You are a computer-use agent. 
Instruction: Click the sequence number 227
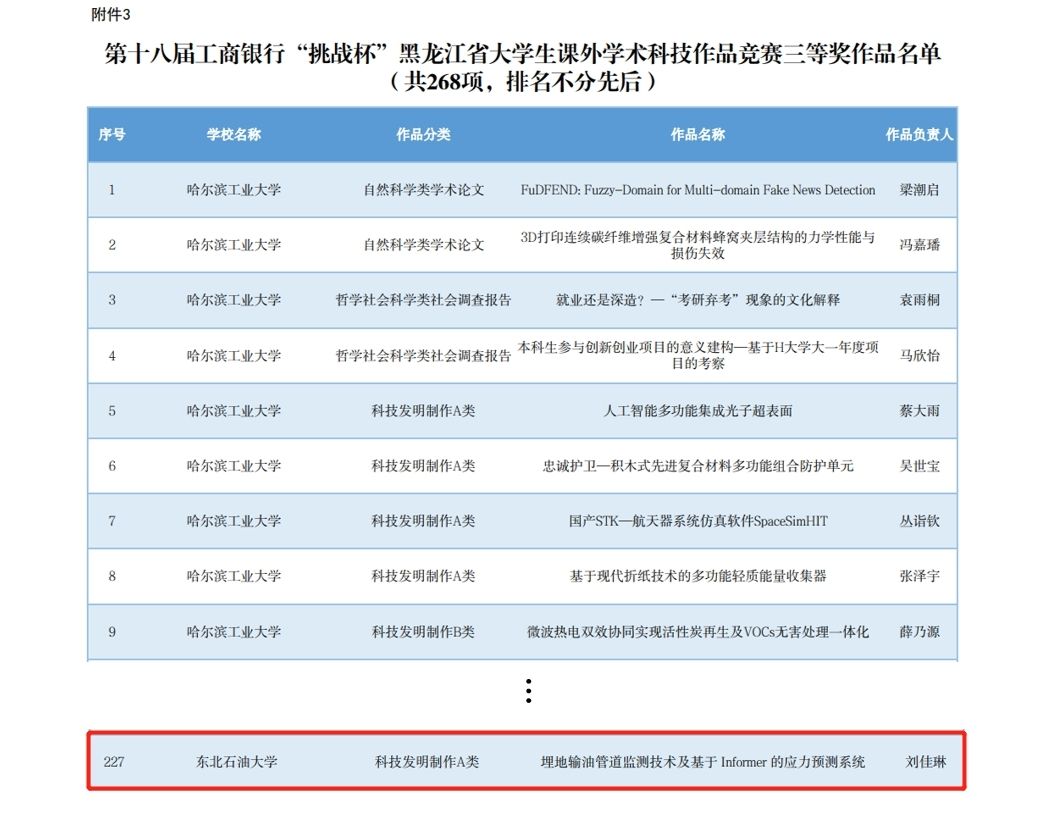(x=114, y=762)
